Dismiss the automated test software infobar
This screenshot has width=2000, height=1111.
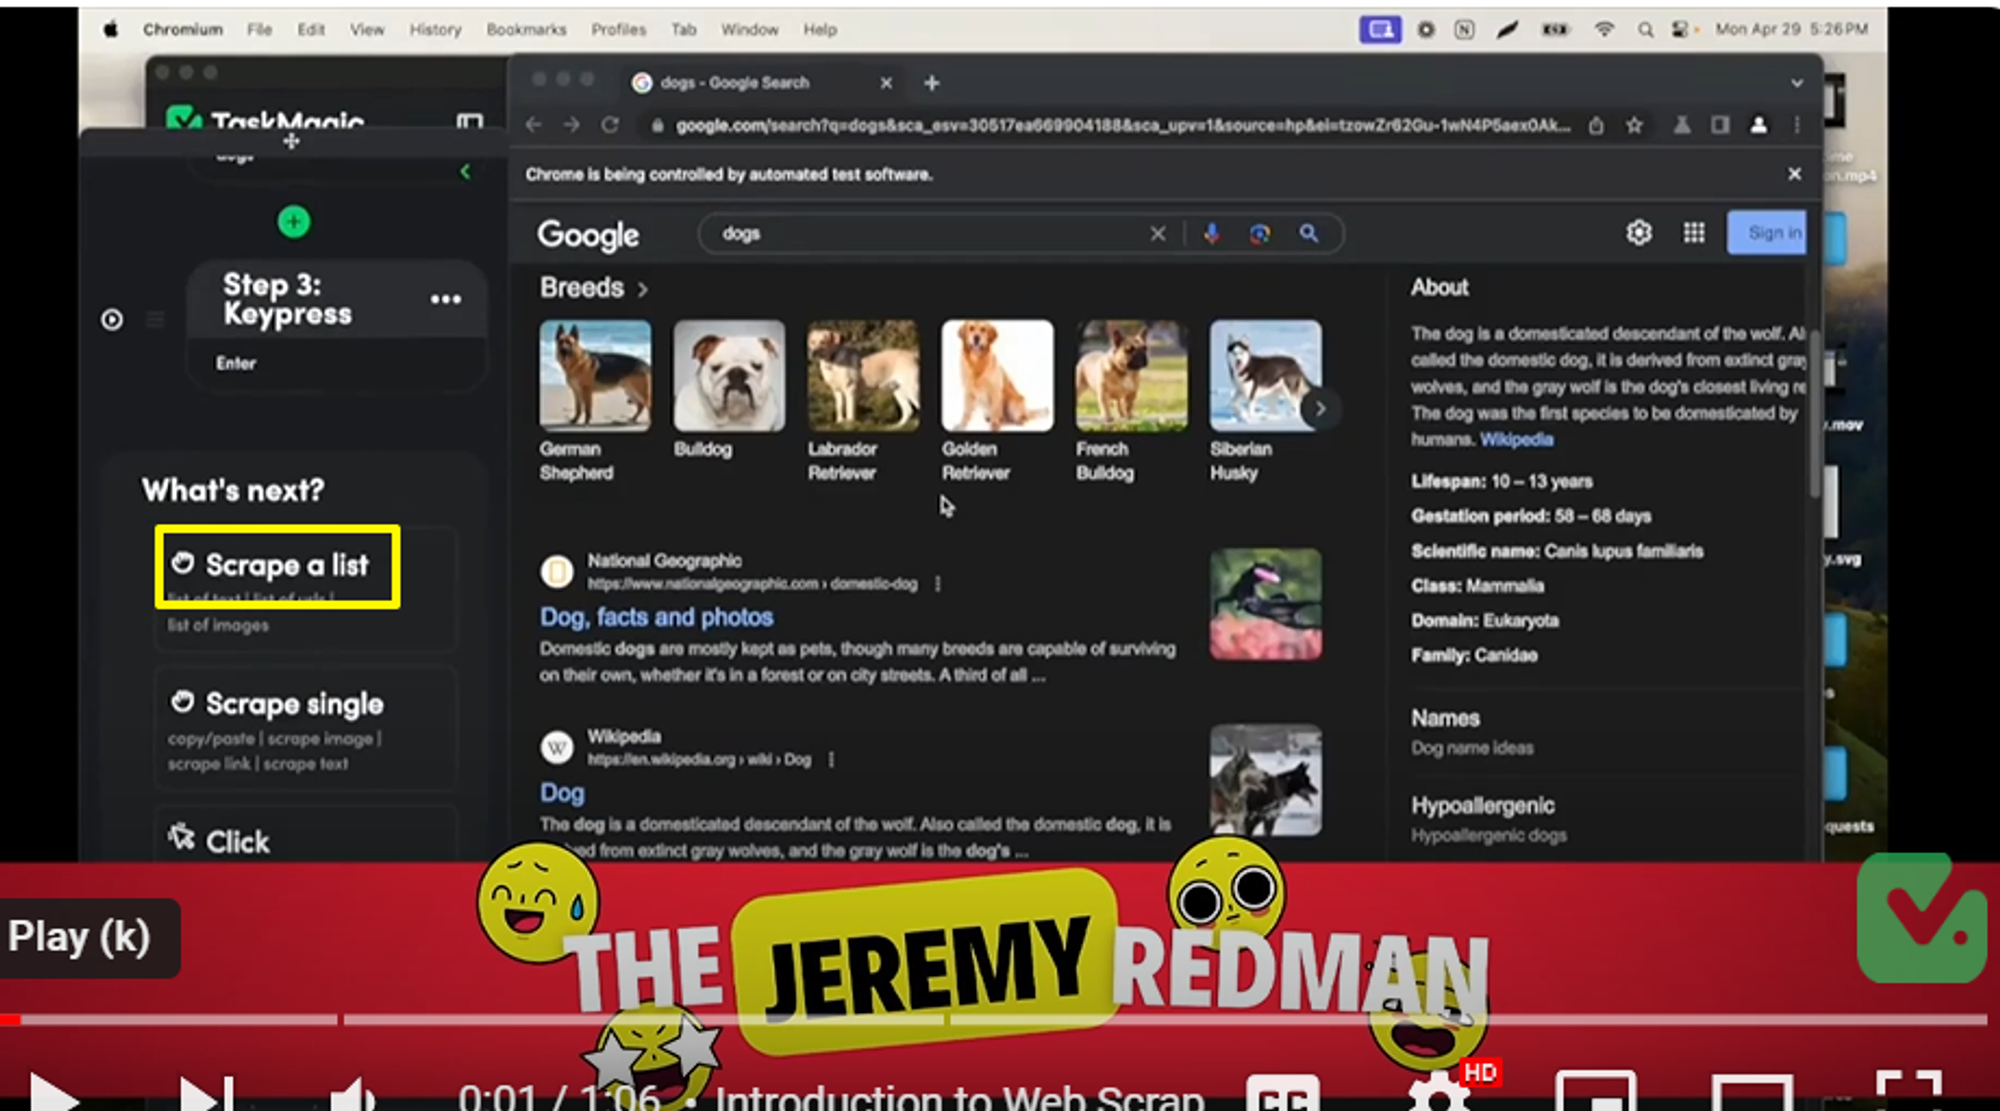click(x=1795, y=174)
